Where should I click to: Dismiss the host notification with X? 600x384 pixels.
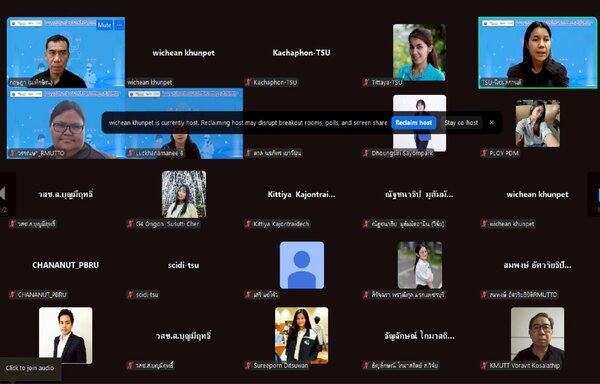(492, 123)
